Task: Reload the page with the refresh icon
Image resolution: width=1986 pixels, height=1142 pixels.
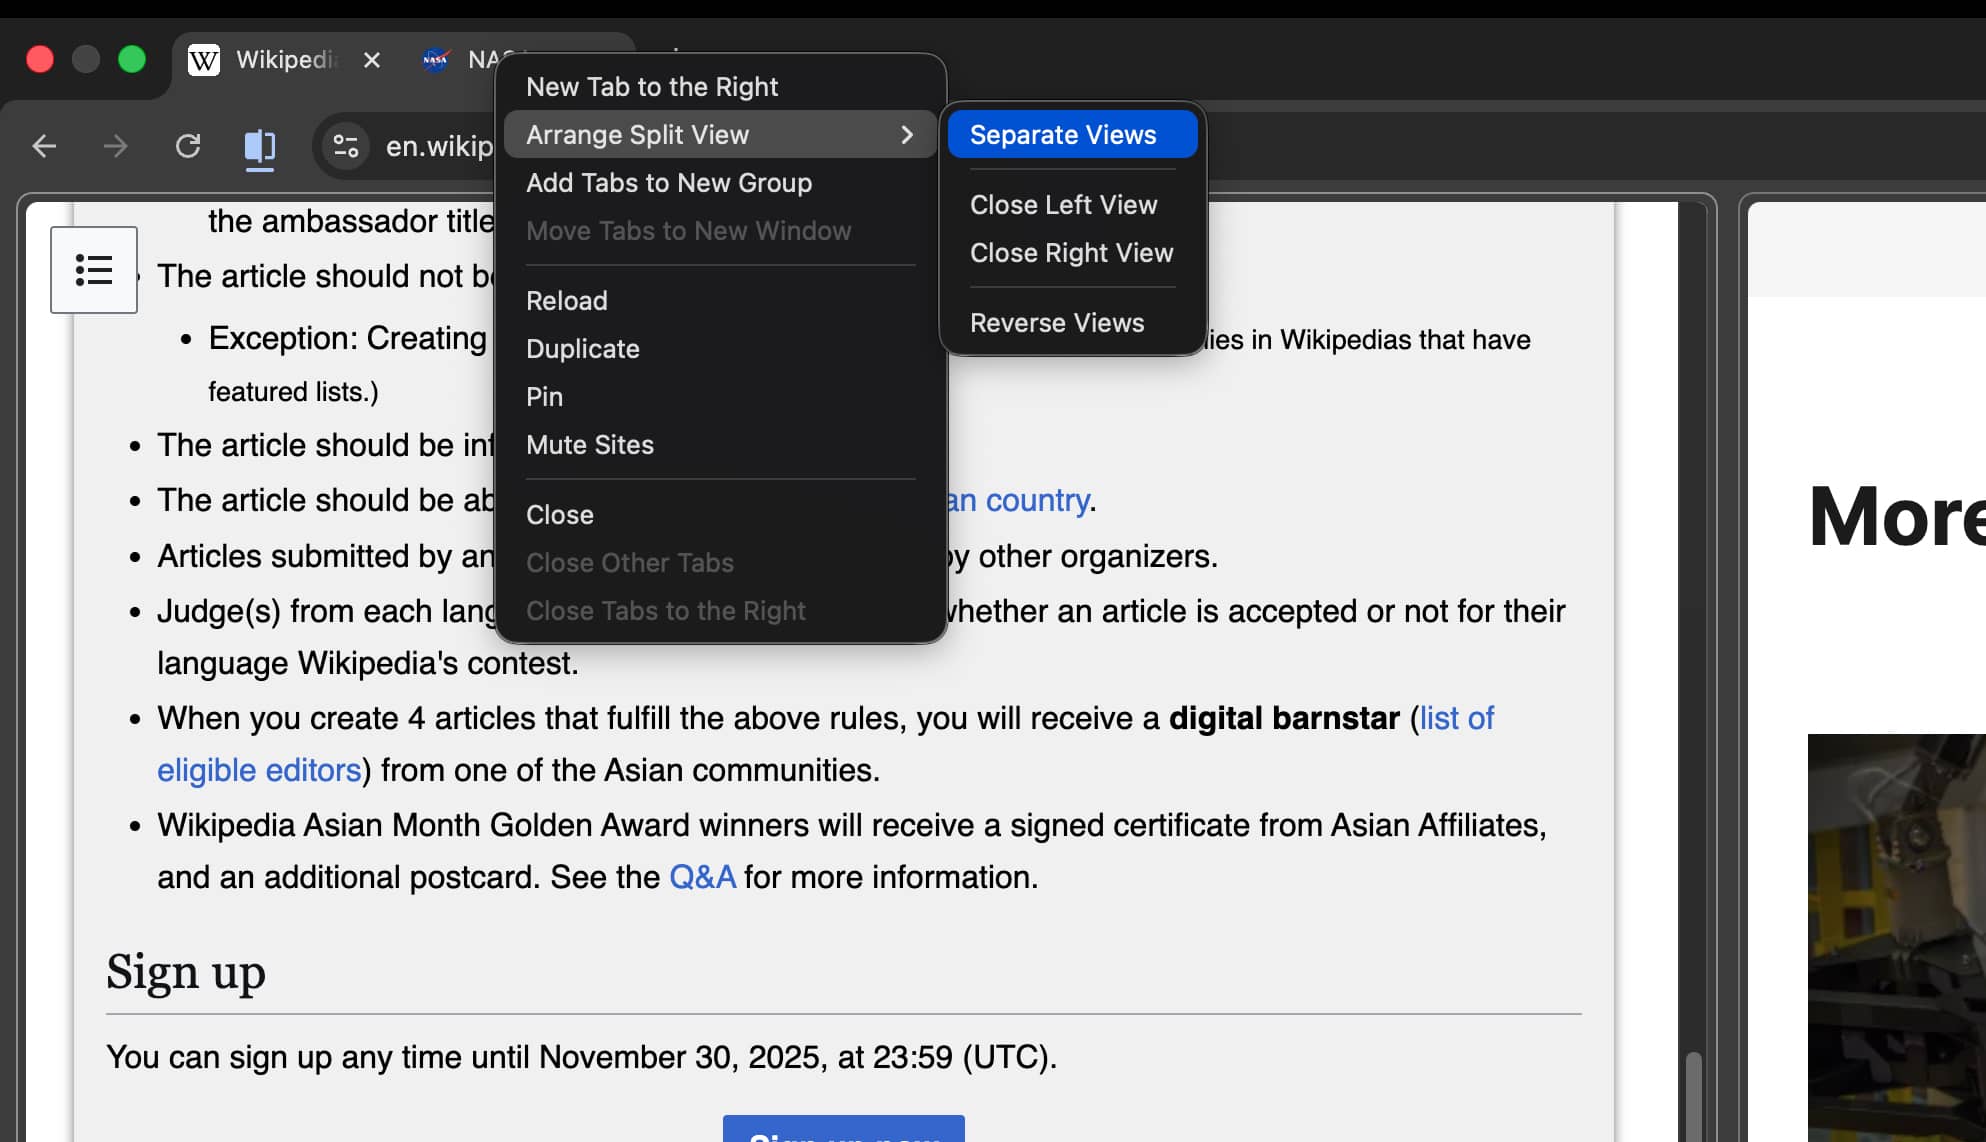Action: pyautogui.click(x=188, y=147)
